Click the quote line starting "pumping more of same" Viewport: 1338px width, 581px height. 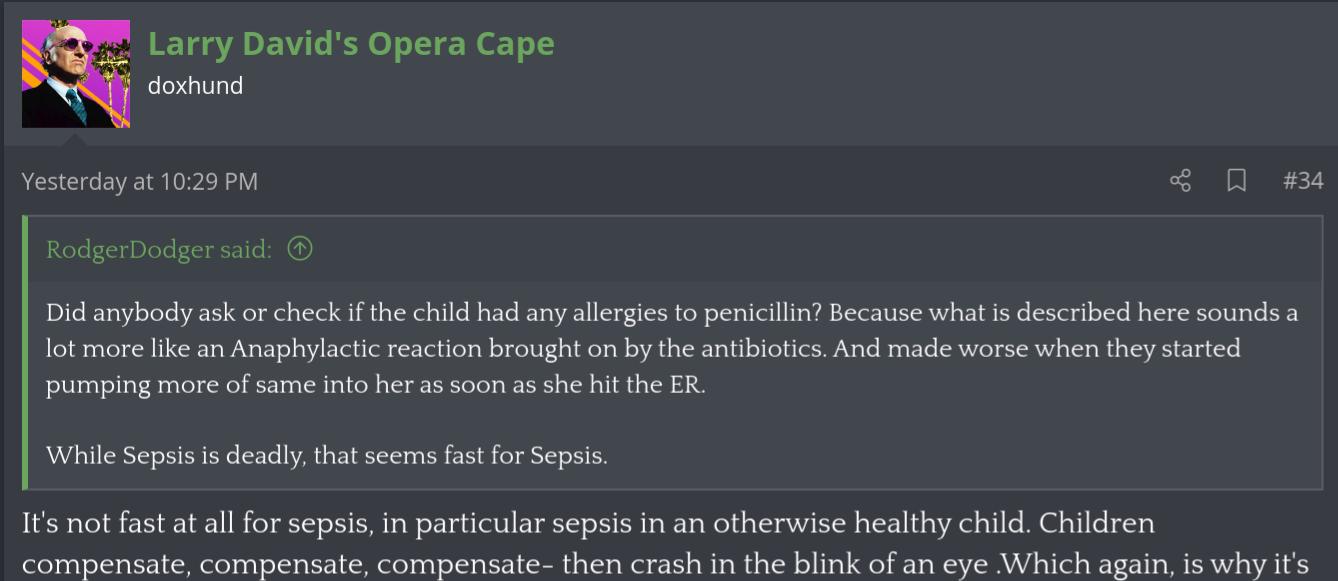coord(375,385)
